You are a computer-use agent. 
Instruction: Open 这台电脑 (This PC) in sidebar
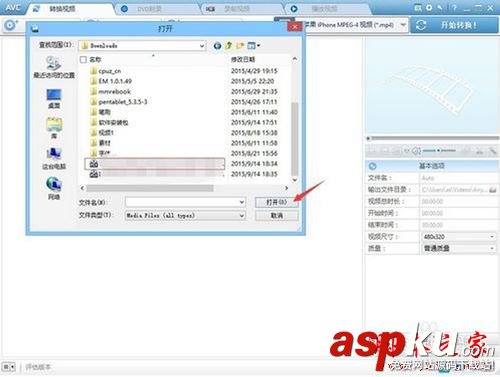tap(54, 159)
